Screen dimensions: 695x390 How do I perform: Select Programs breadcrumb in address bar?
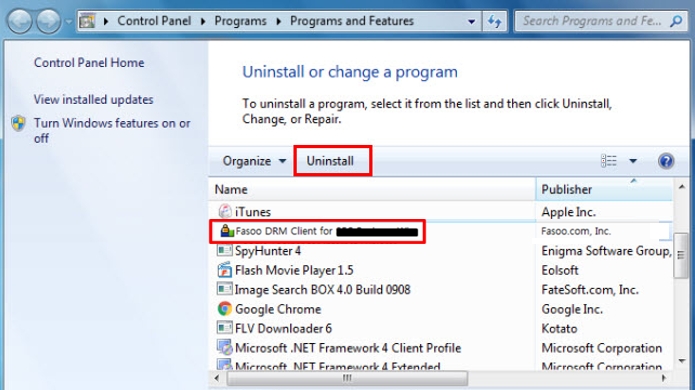[240, 21]
